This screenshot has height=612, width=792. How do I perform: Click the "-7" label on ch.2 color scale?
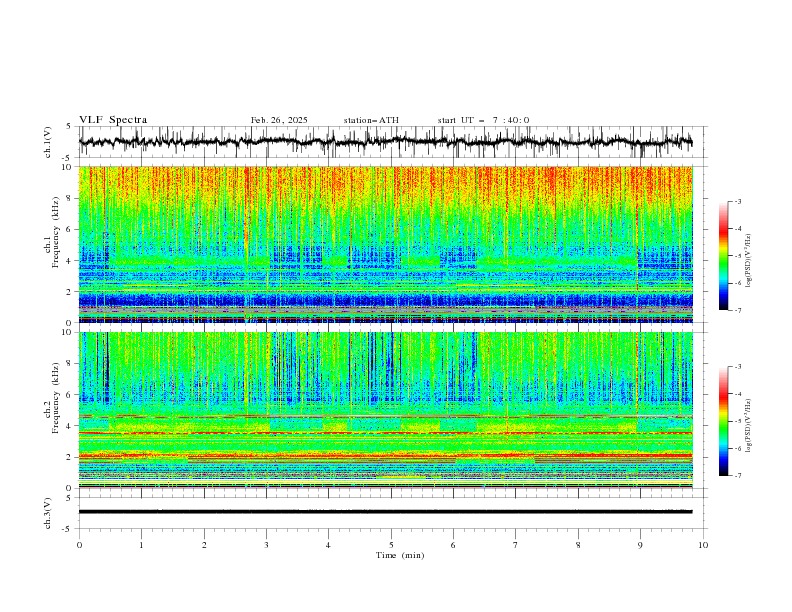pyautogui.click(x=738, y=476)
